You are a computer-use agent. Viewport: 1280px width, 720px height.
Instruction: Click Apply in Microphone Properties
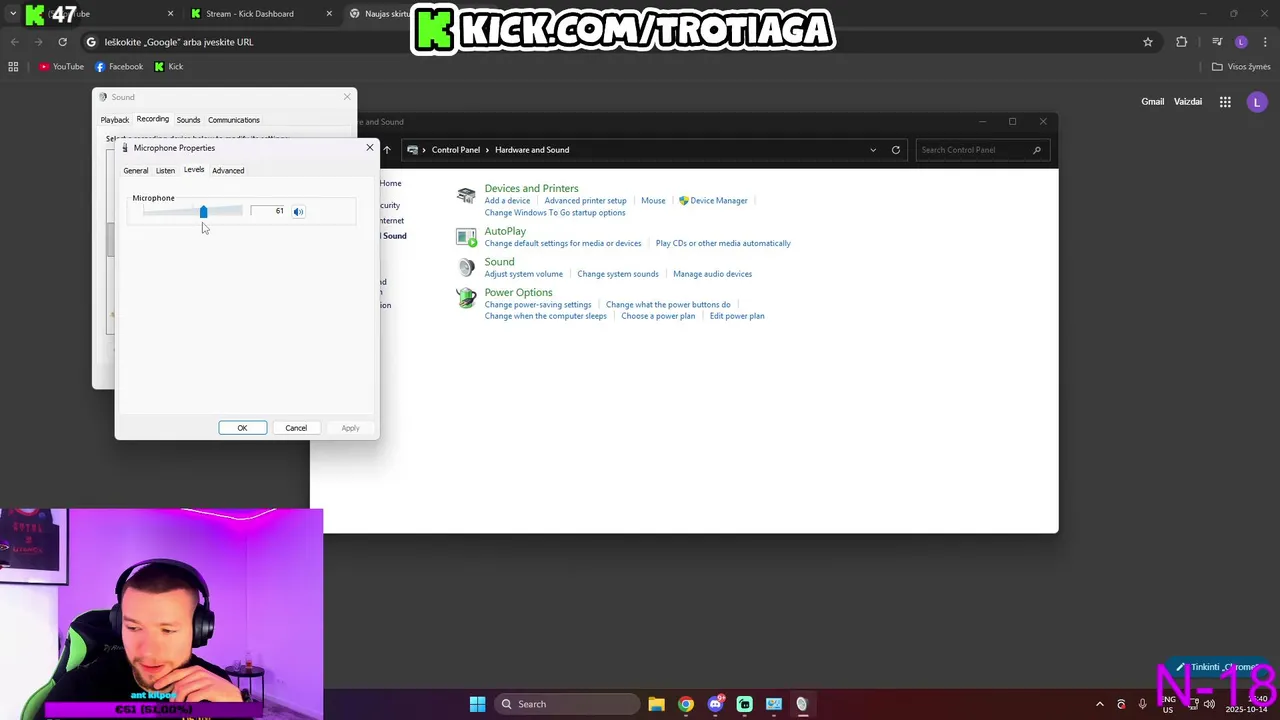350,428
